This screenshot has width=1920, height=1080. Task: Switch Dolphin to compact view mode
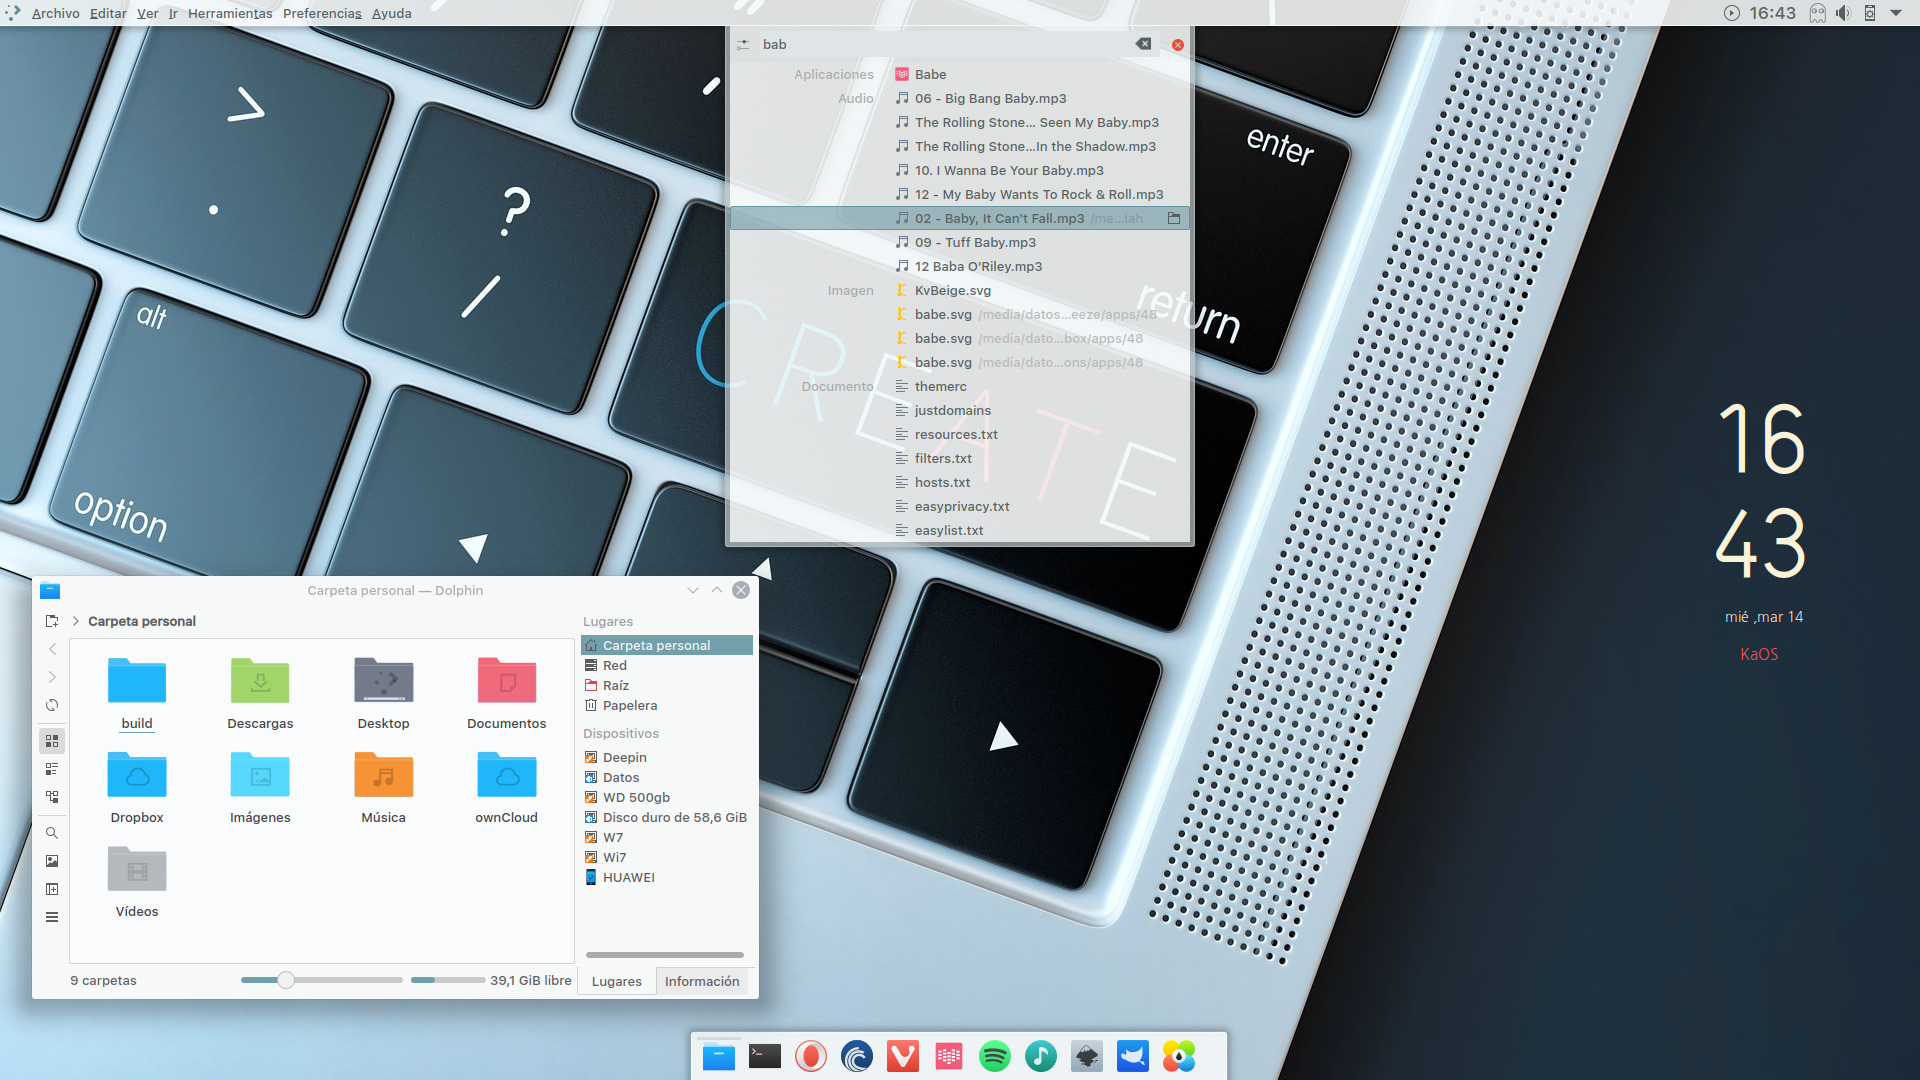point(52,769)
